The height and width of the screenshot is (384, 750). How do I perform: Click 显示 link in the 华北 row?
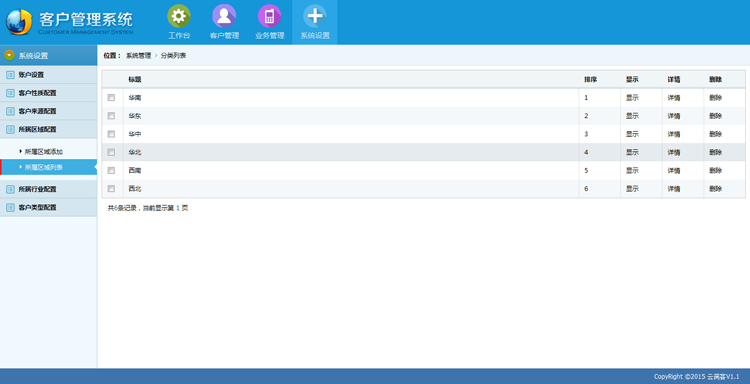pyautogui.click(x=632, y=152)
